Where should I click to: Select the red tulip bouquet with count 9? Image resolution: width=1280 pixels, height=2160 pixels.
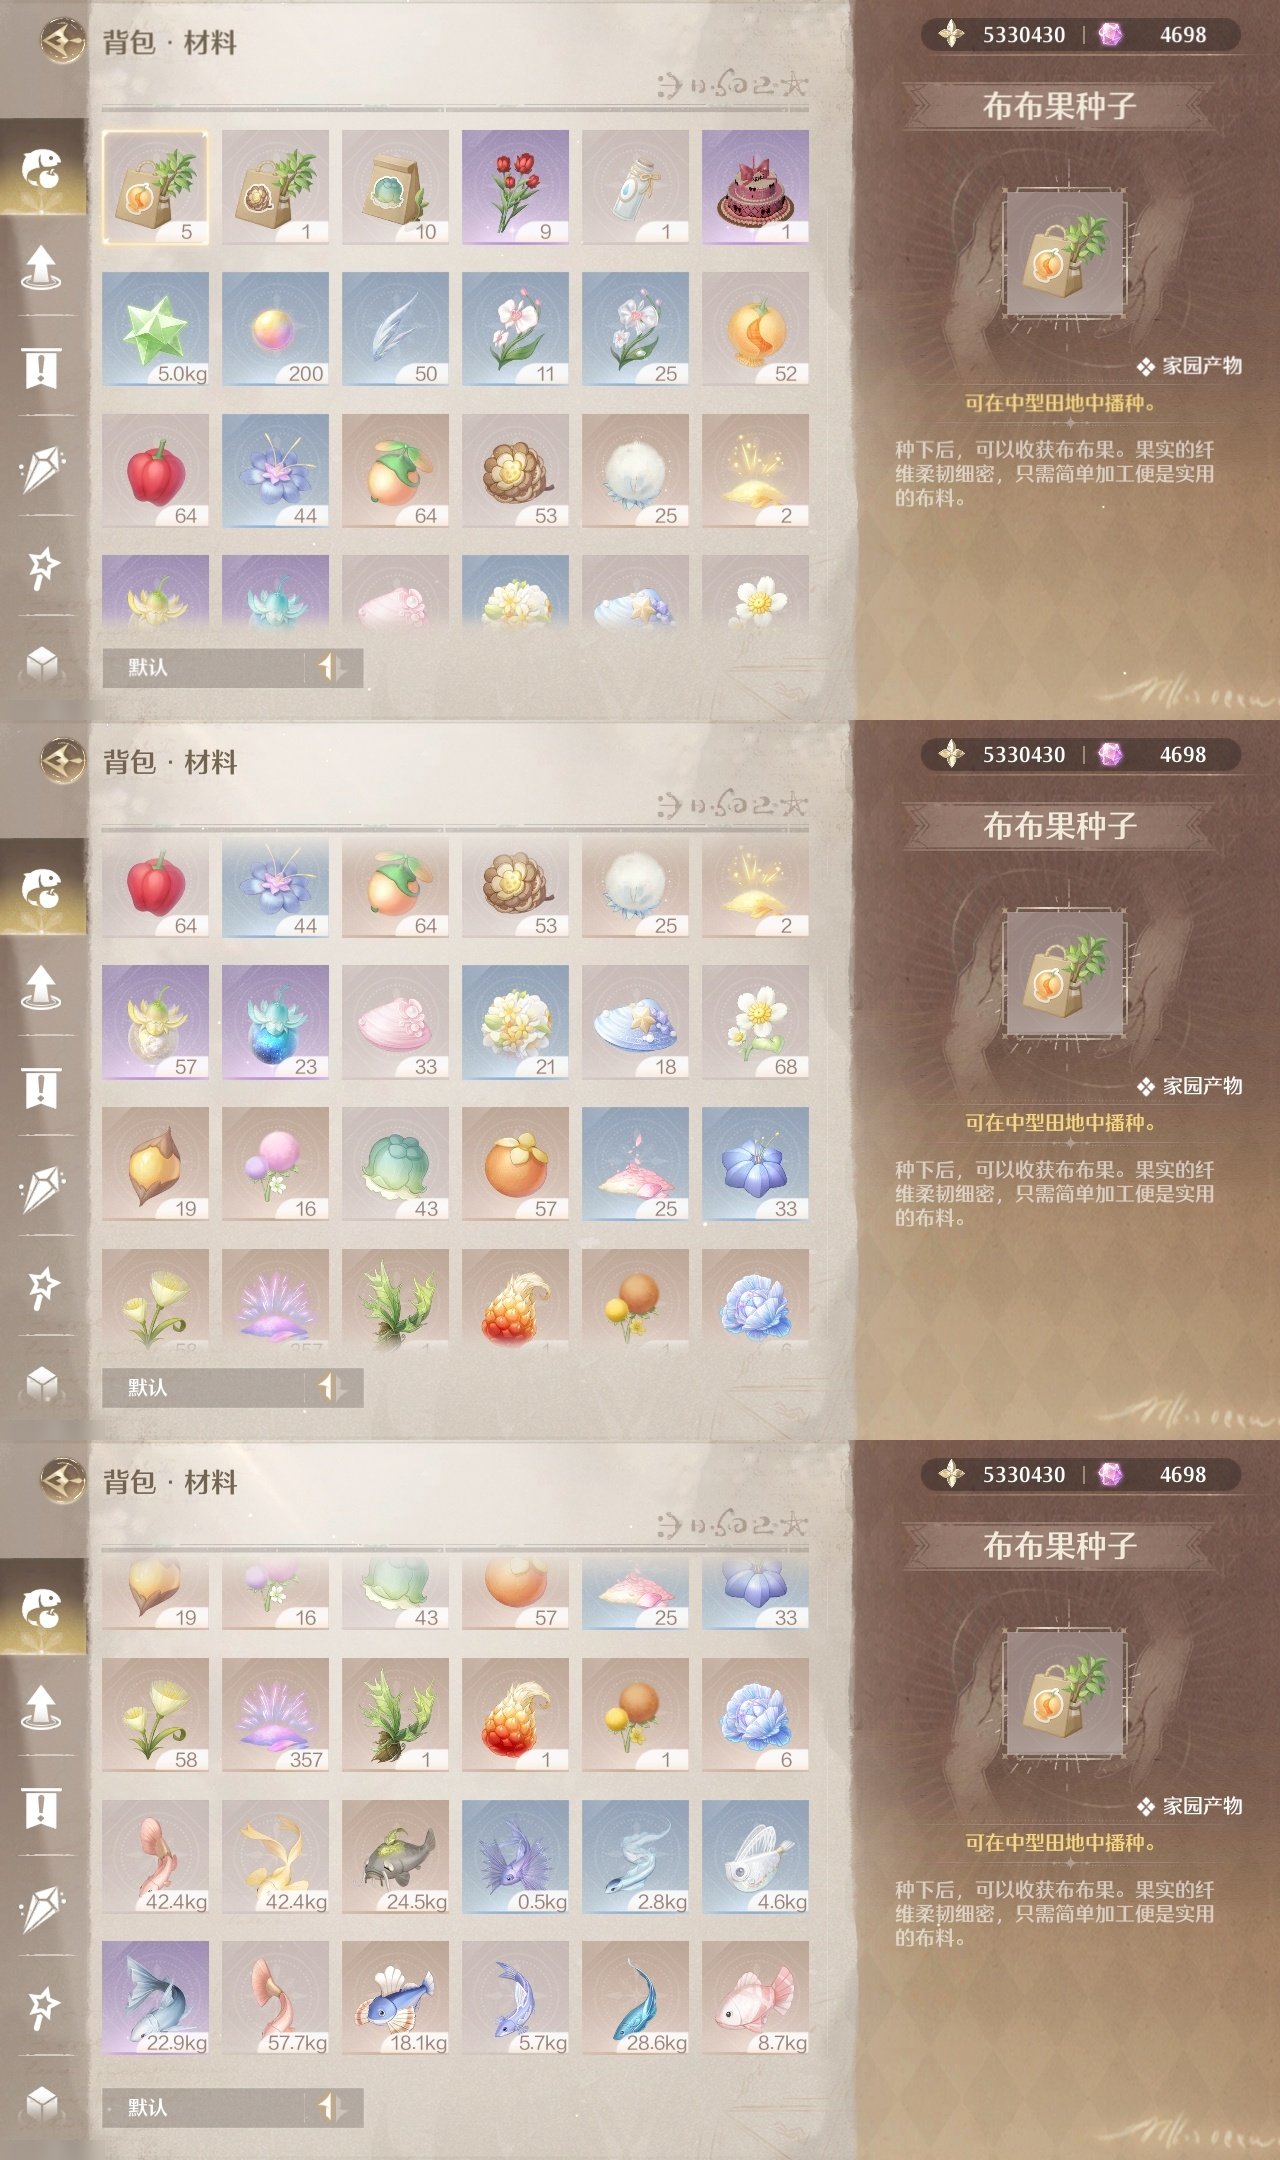[x=515, y=187]
